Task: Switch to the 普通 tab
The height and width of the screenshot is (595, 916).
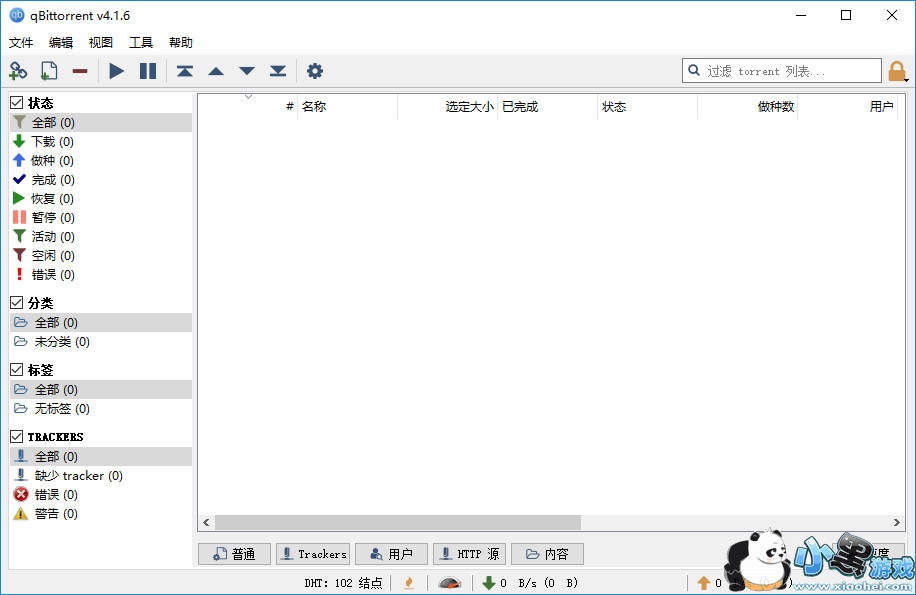Action: (x=234, y=554)
